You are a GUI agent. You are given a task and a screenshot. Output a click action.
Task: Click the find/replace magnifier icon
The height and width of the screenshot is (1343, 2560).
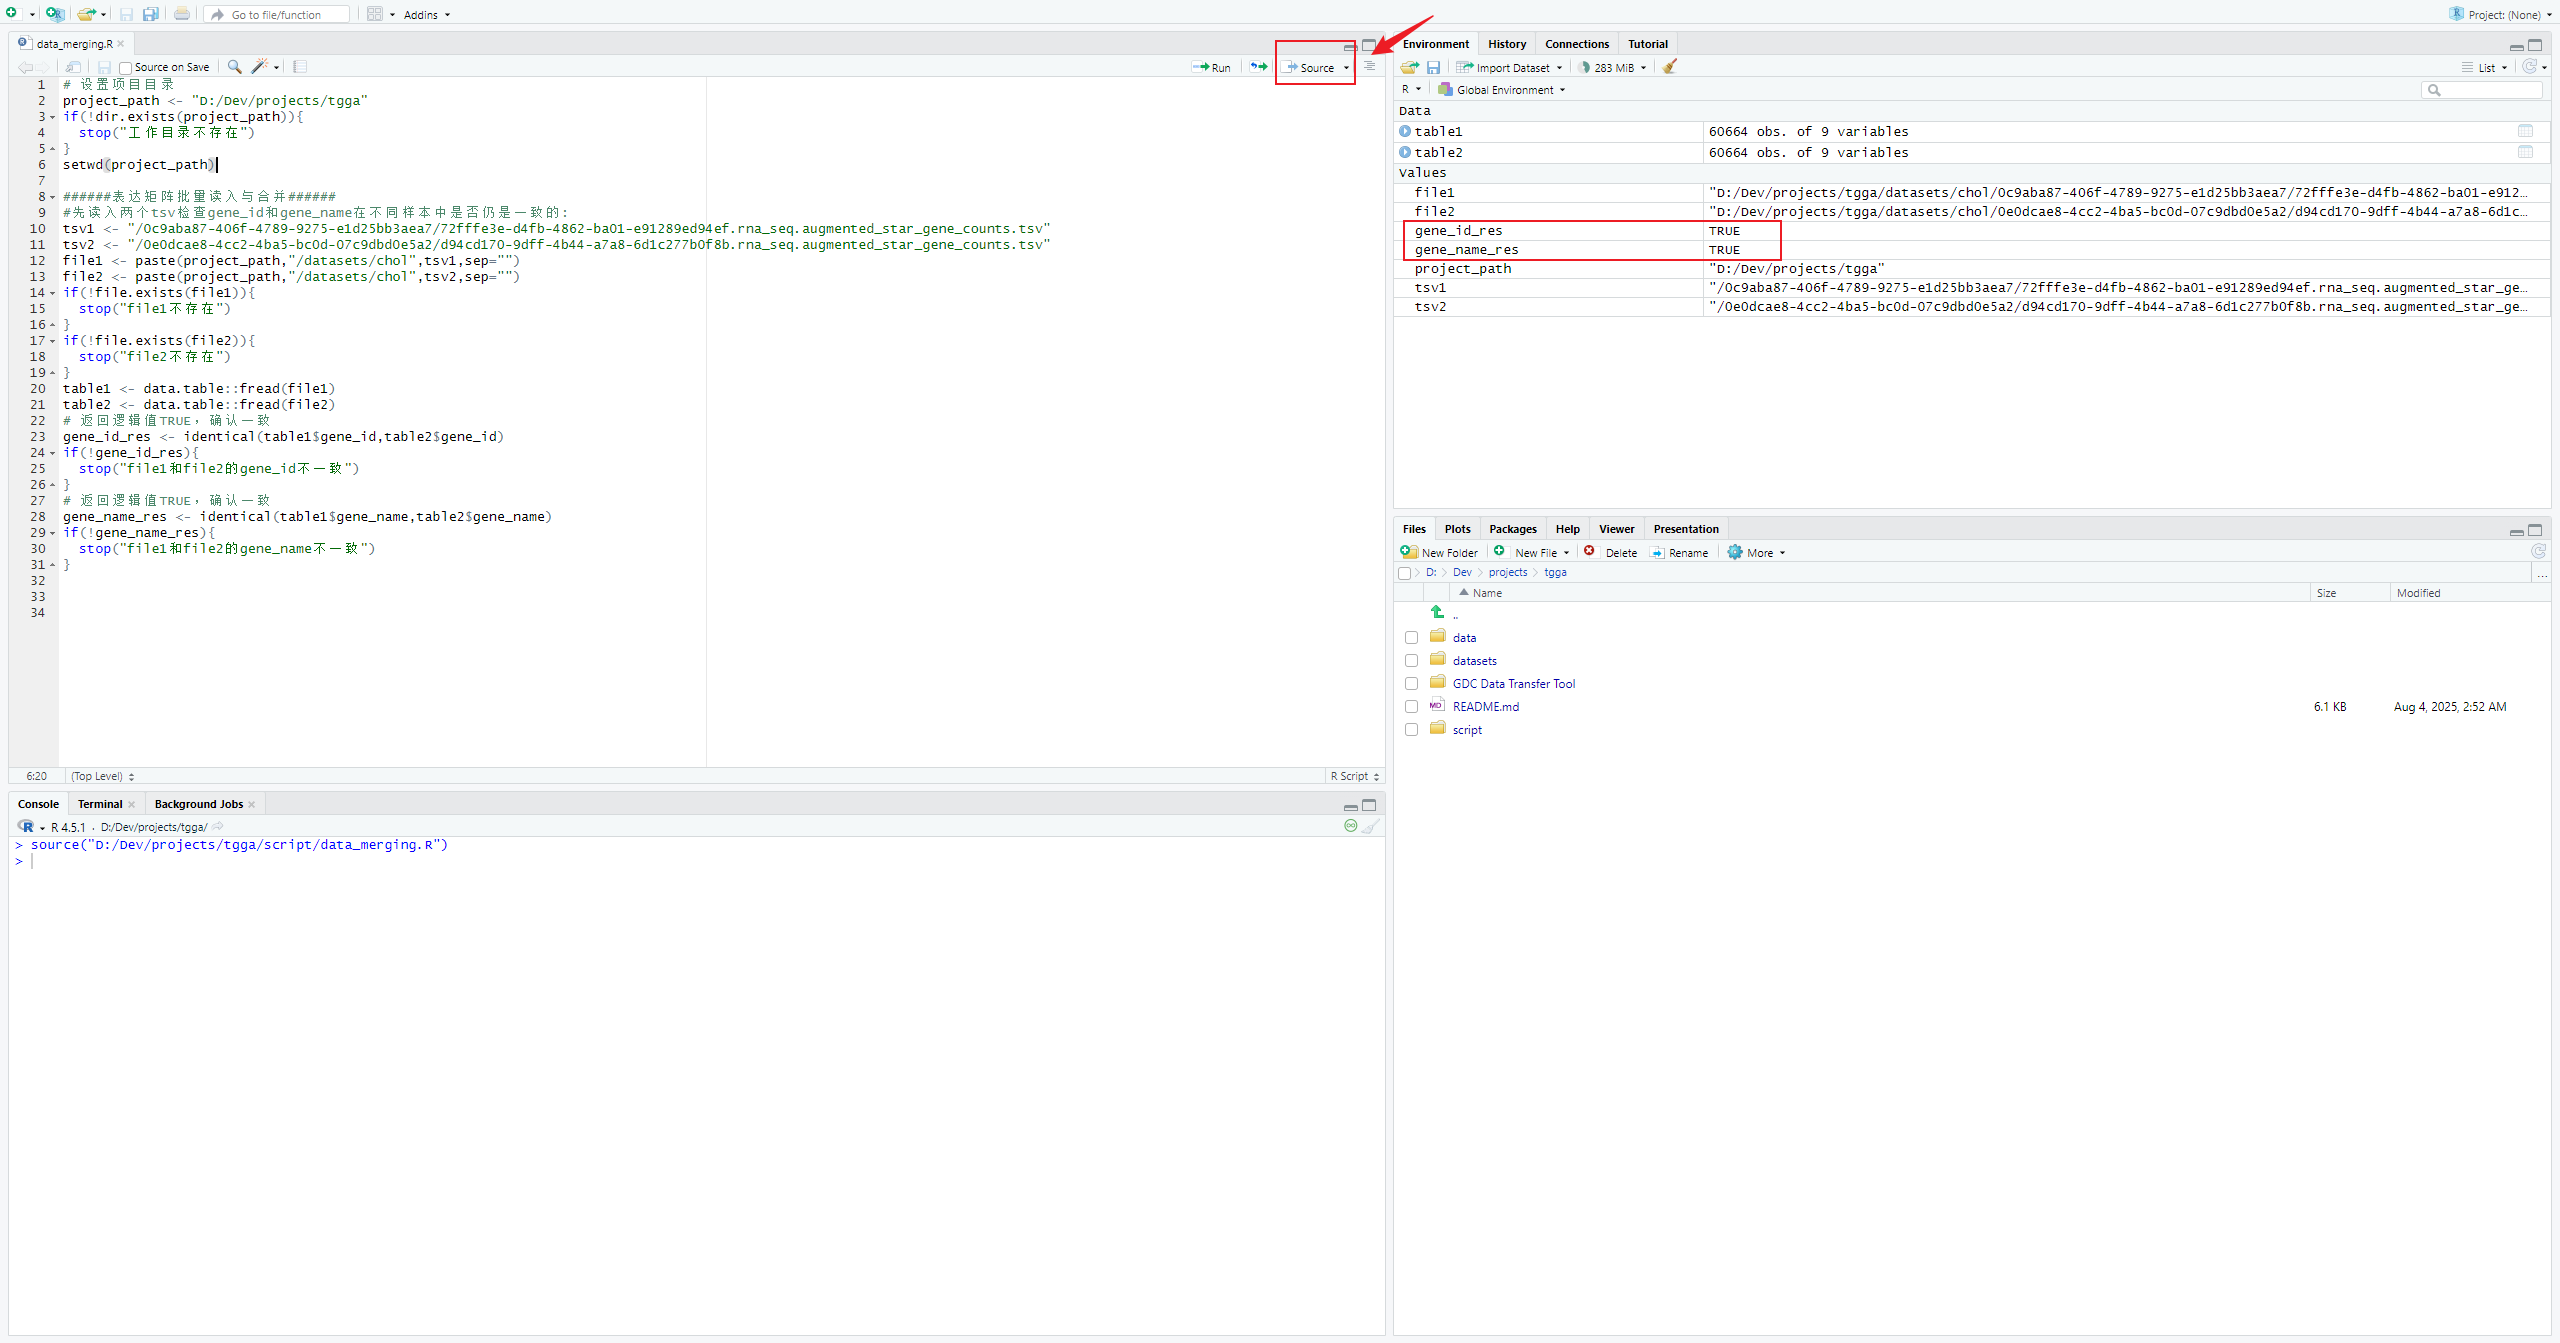[x=234, y=67]
